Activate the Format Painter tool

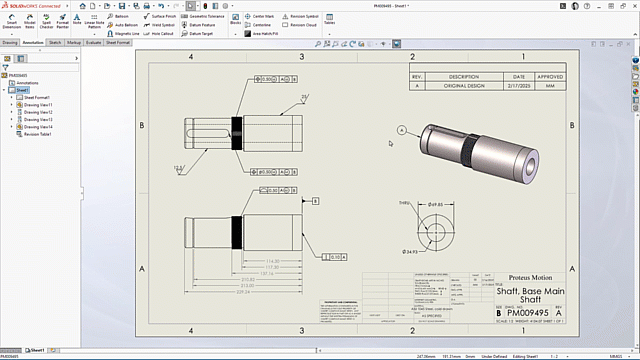click(x=62, y=21)
